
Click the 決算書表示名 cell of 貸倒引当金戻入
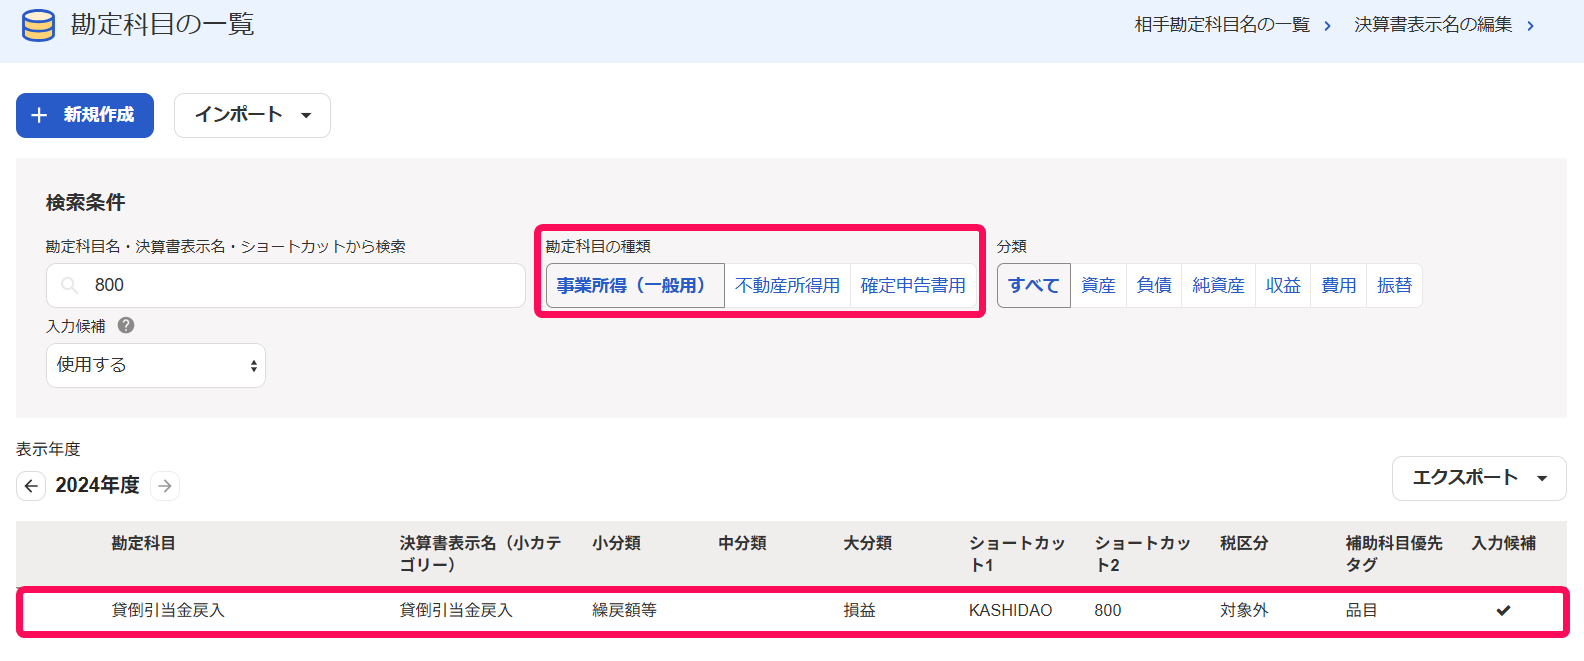click(456, 610)
